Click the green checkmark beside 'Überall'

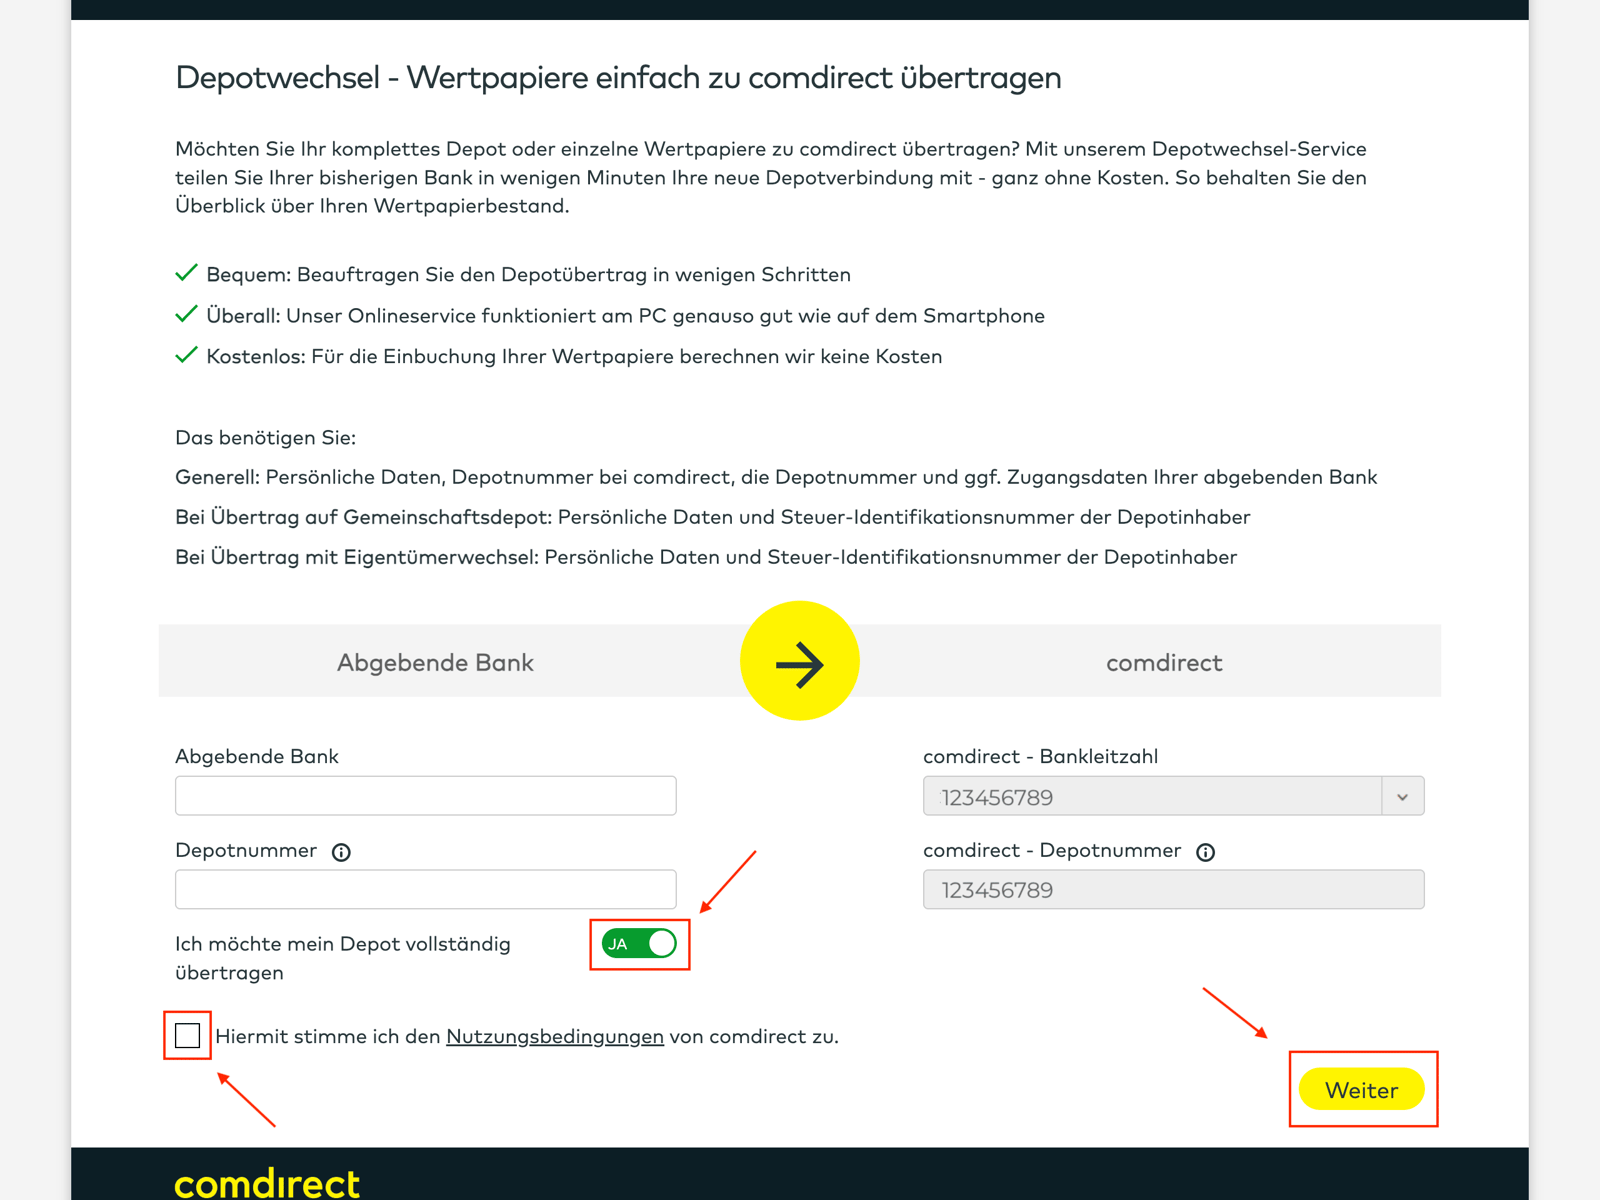186,313
